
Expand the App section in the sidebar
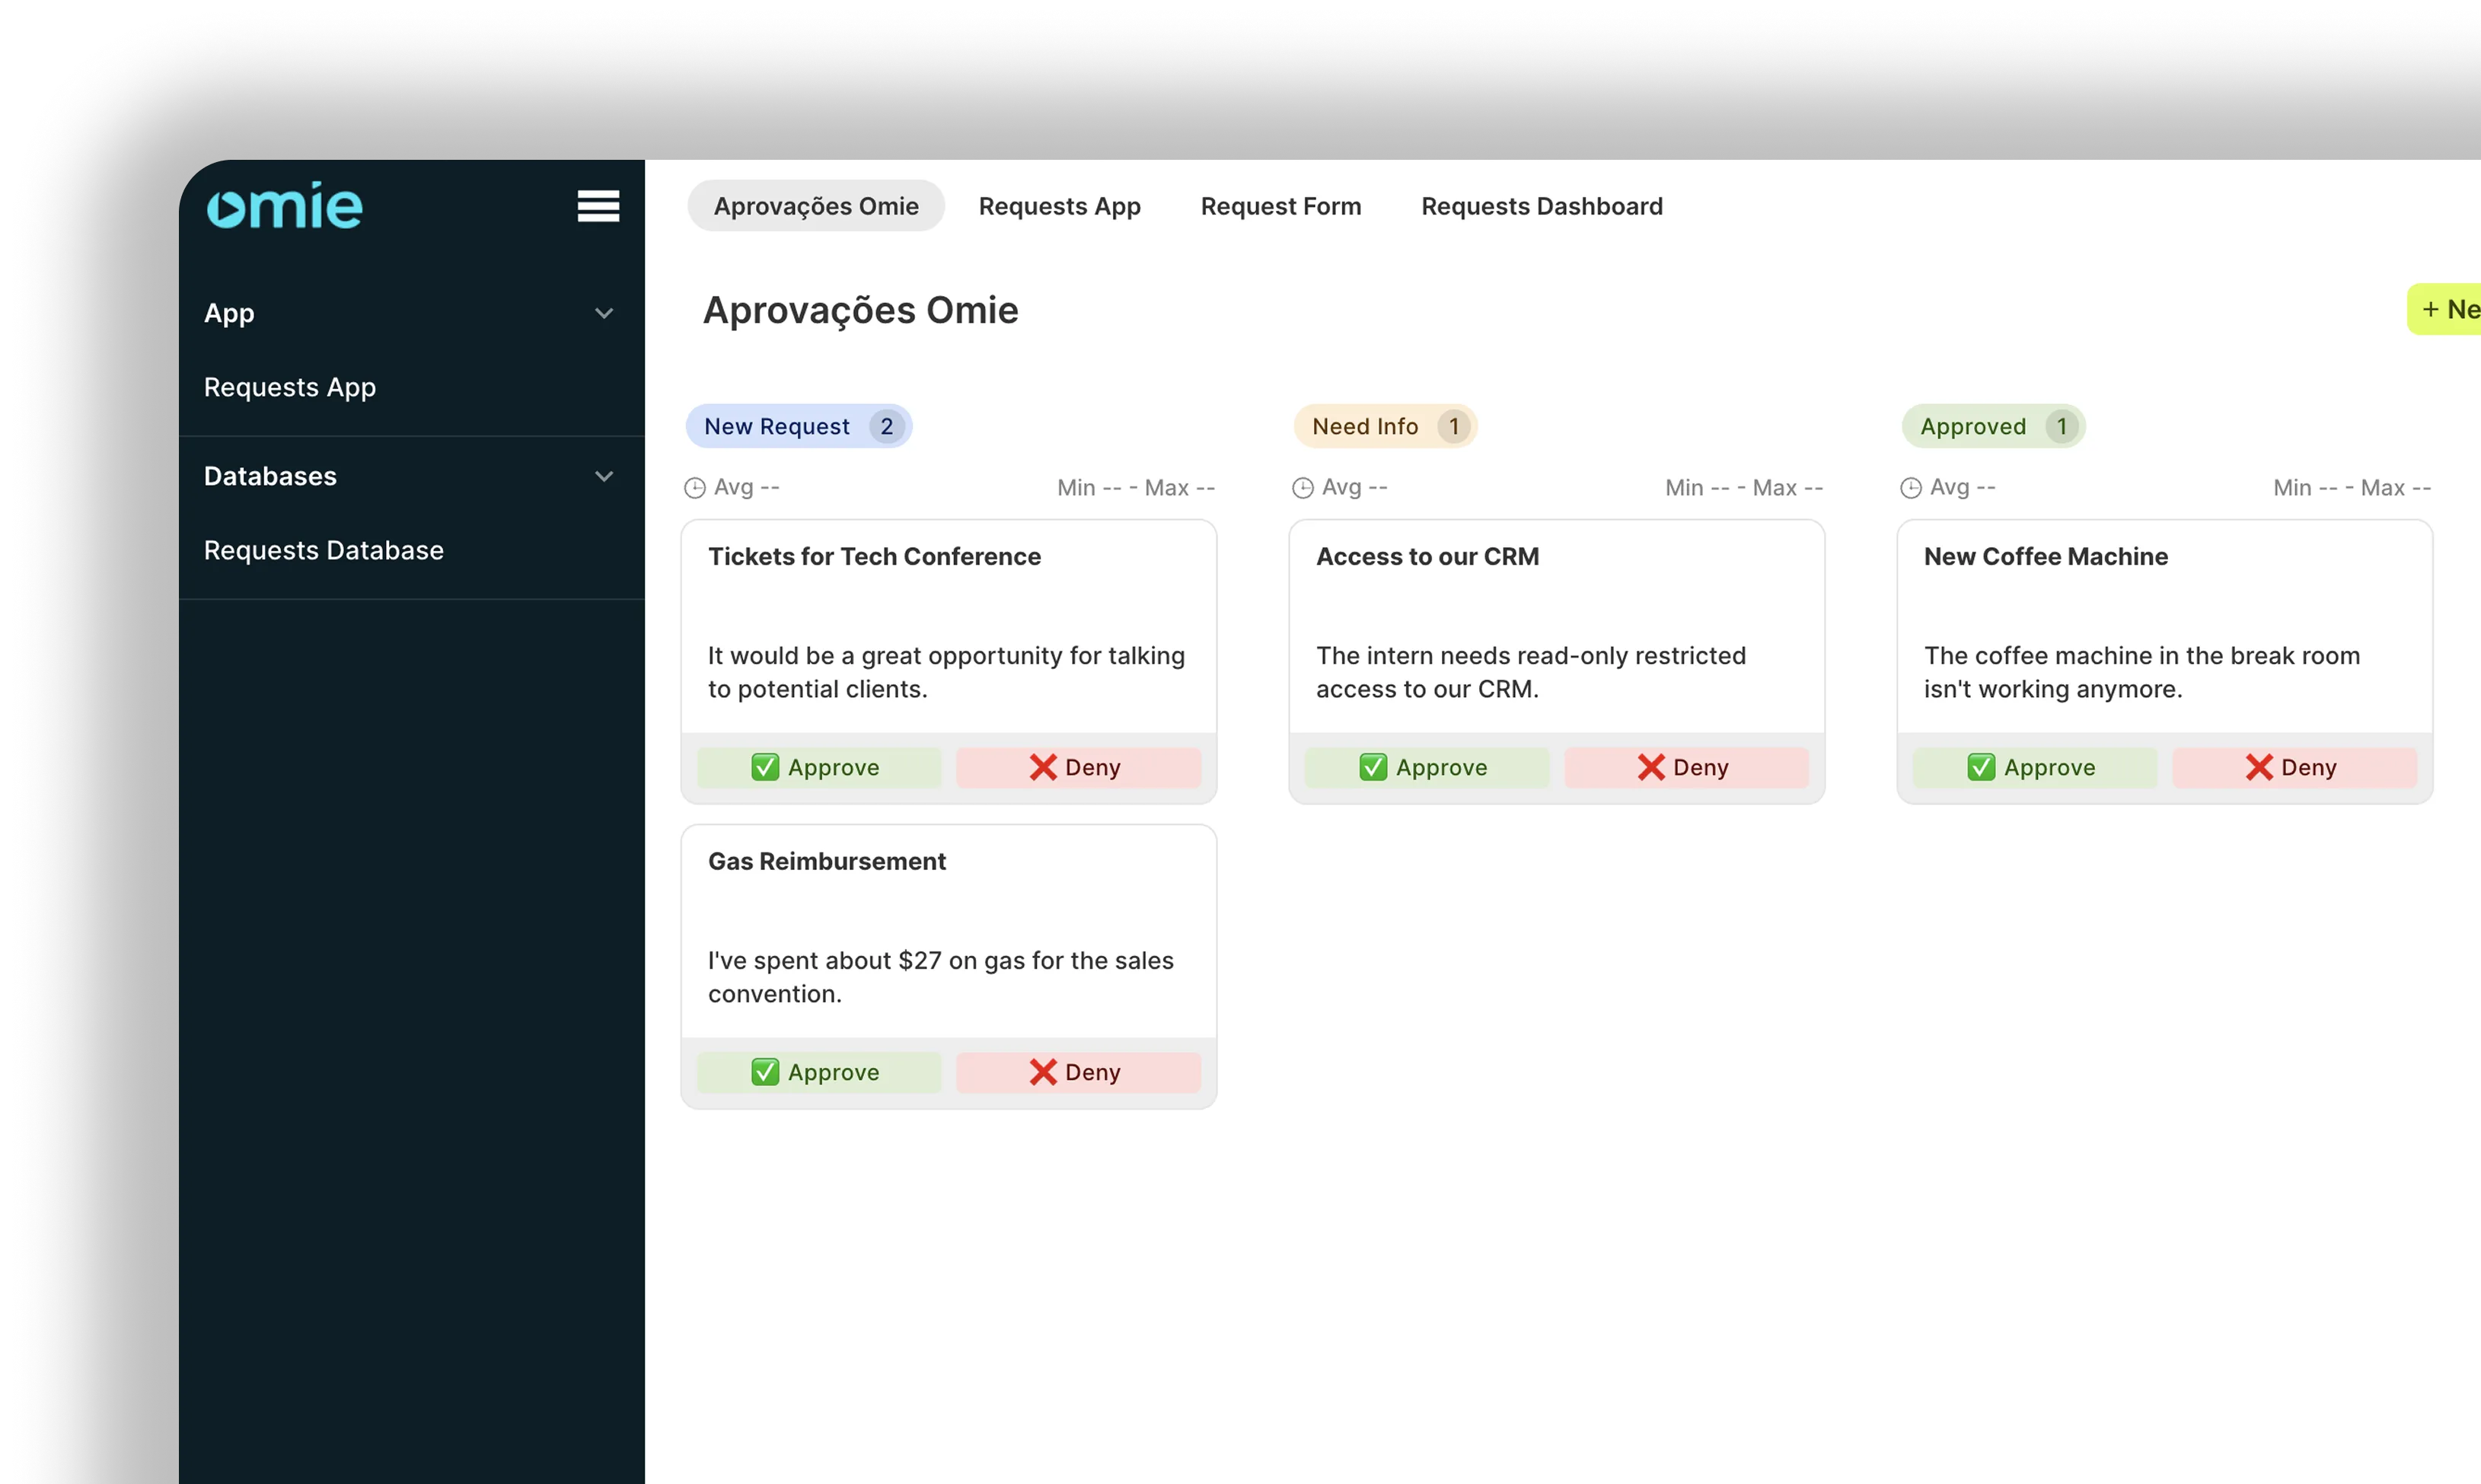coord(604,313)
